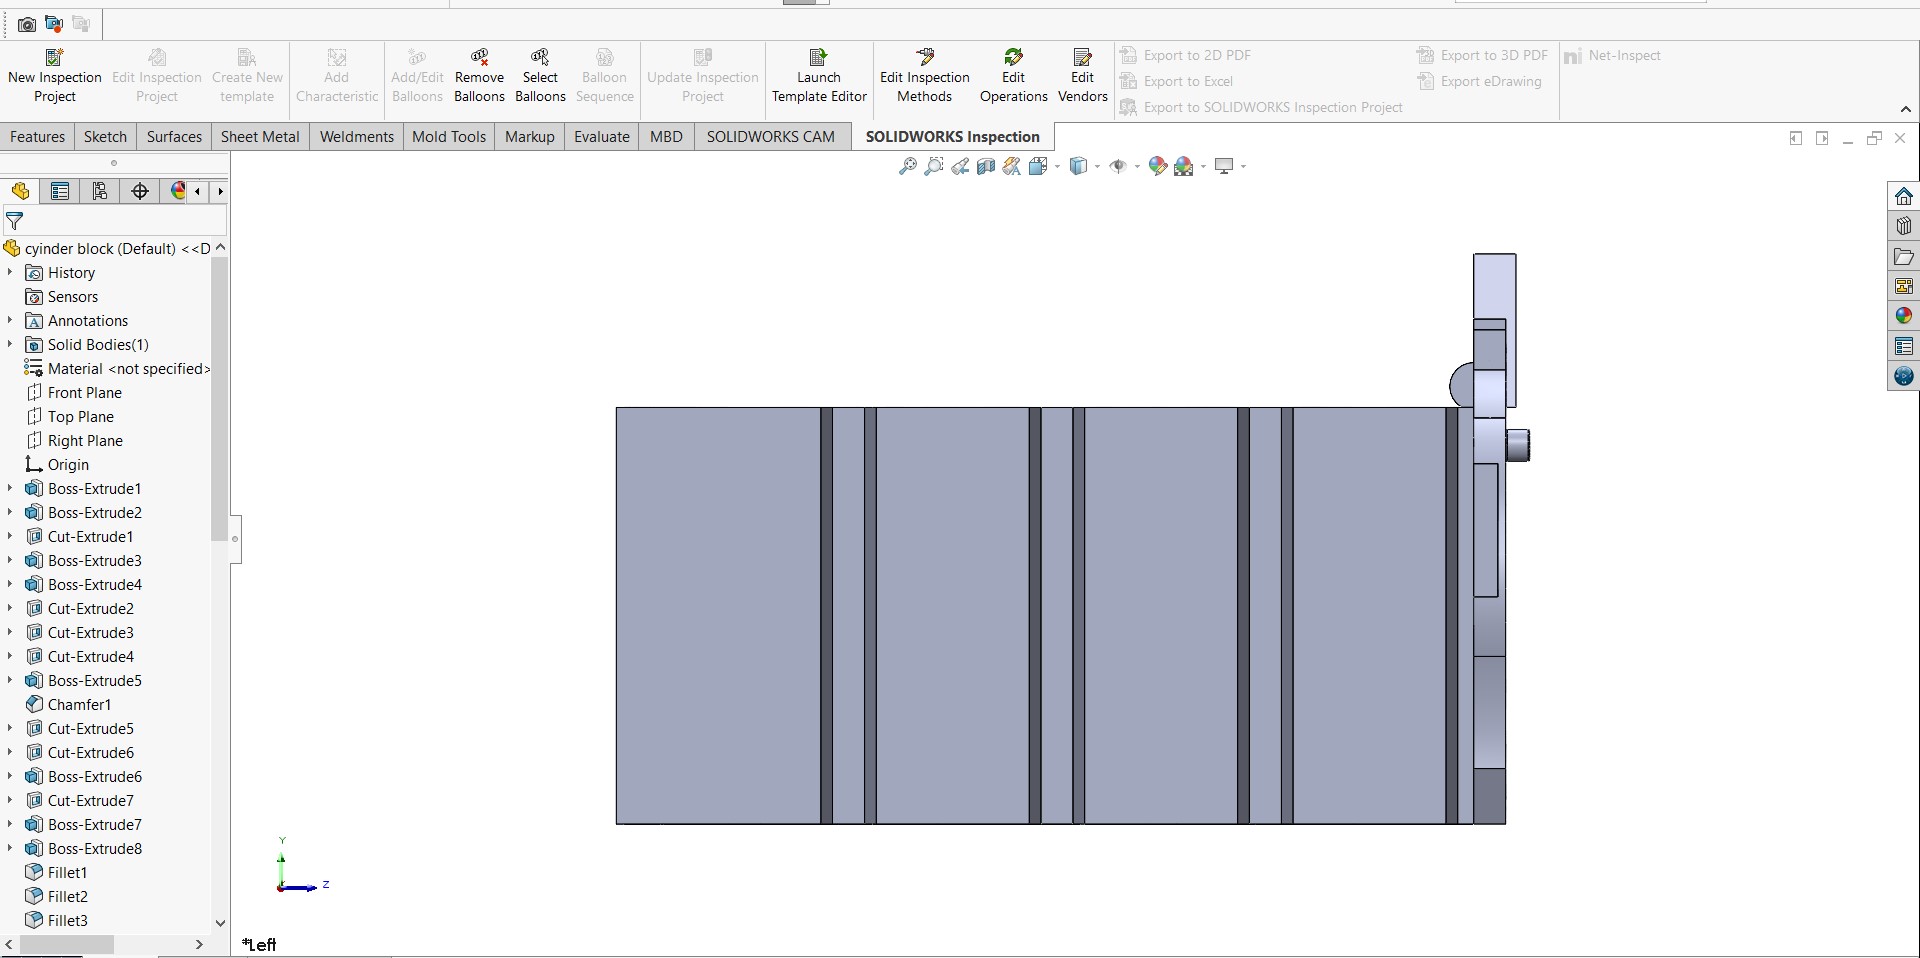Open Custom Properties task pane
Viewport: 1920px width, 958px height.
point(1903,346)
